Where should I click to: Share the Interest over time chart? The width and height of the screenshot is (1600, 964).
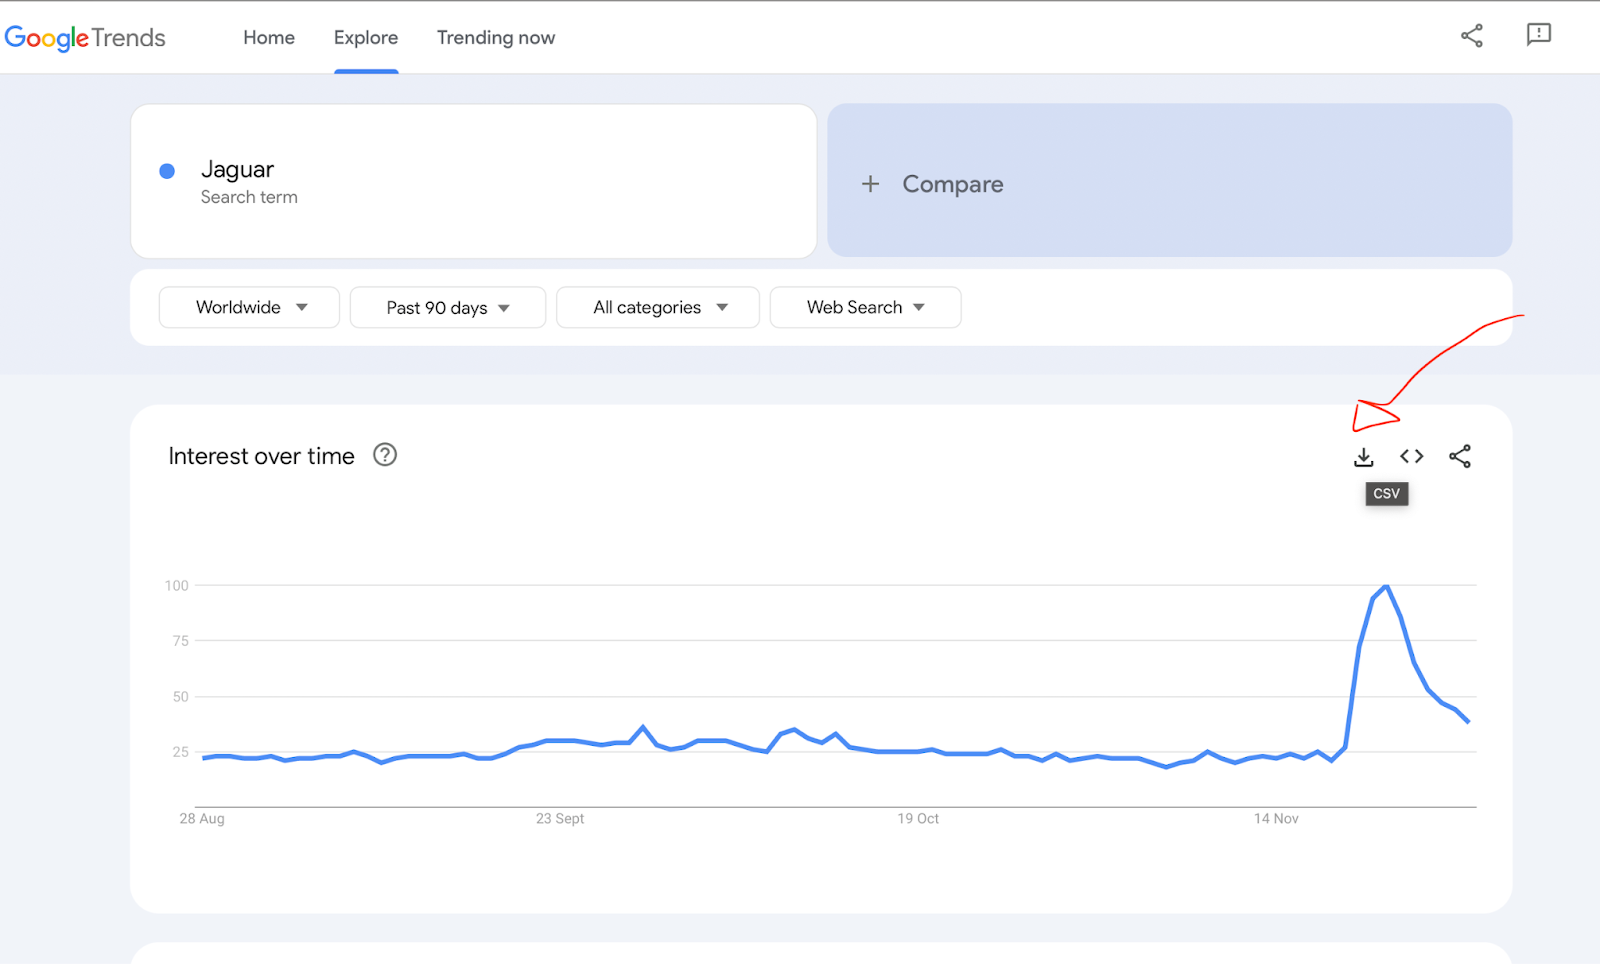(x=1460, y=456)
